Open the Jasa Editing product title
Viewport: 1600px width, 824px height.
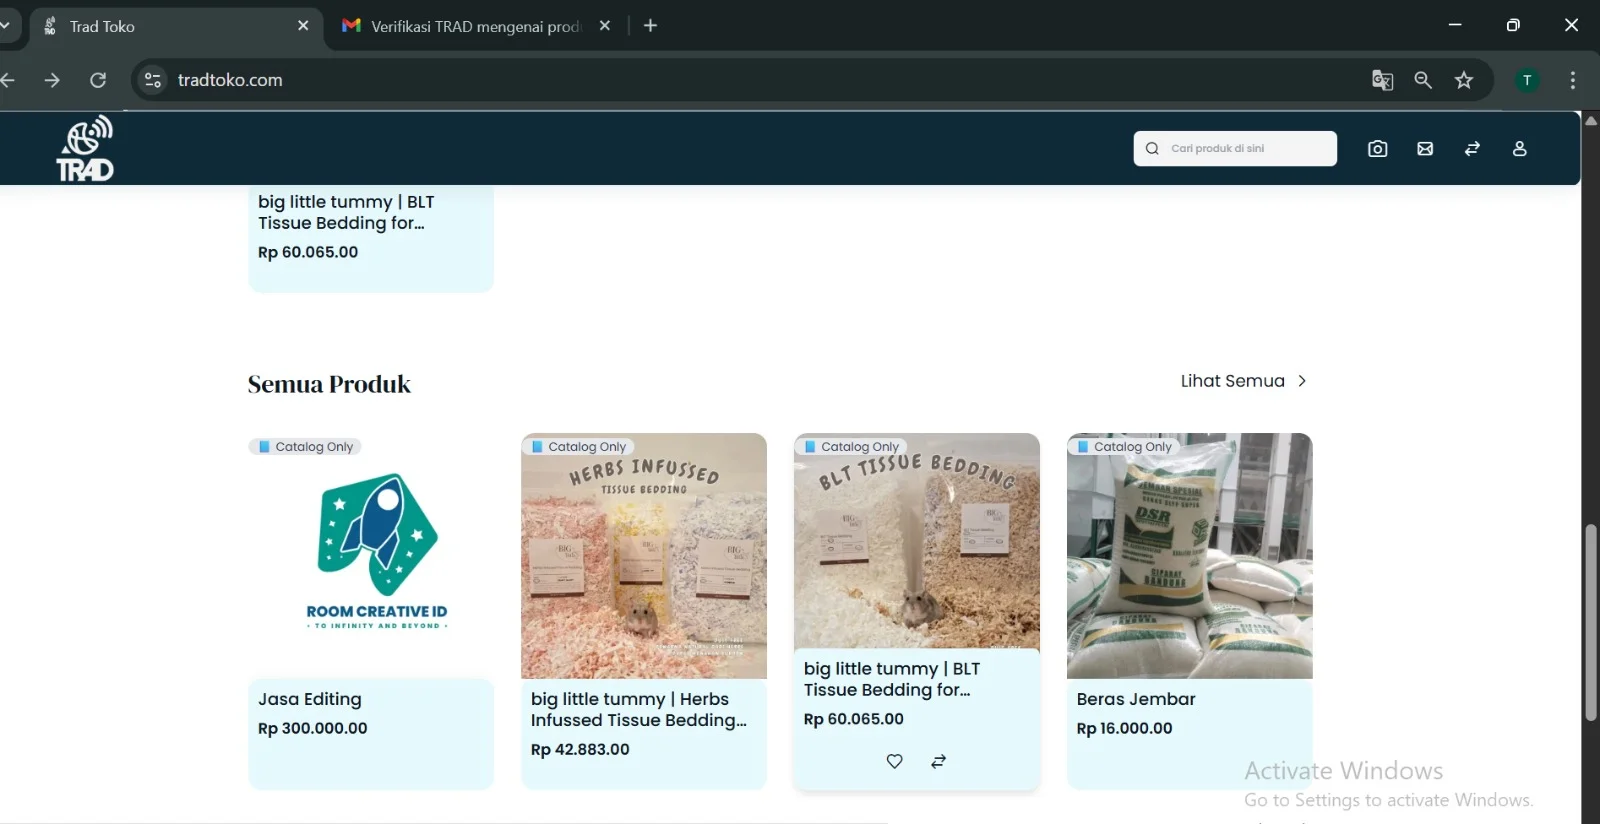pyautogui.click(x=310, y=699)
